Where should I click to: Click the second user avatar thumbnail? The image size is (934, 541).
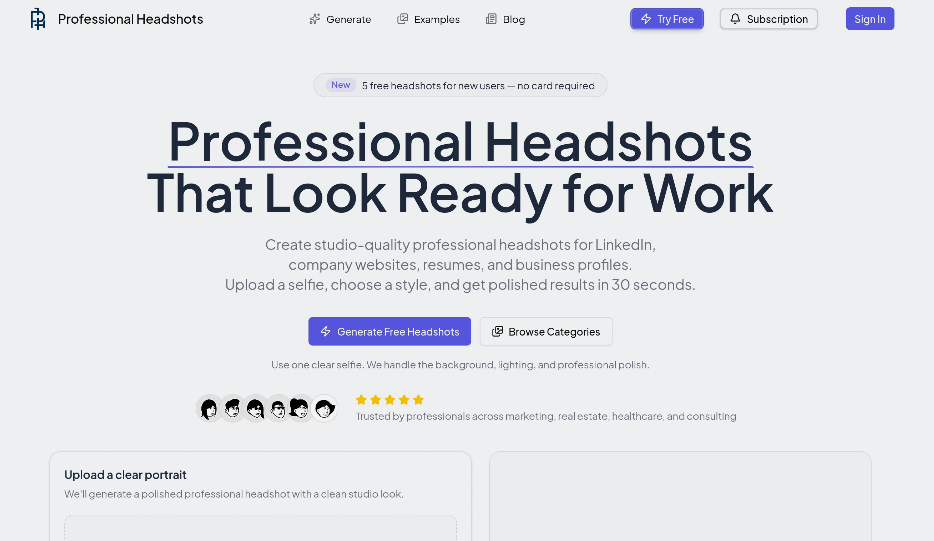[x=232, y=409]
